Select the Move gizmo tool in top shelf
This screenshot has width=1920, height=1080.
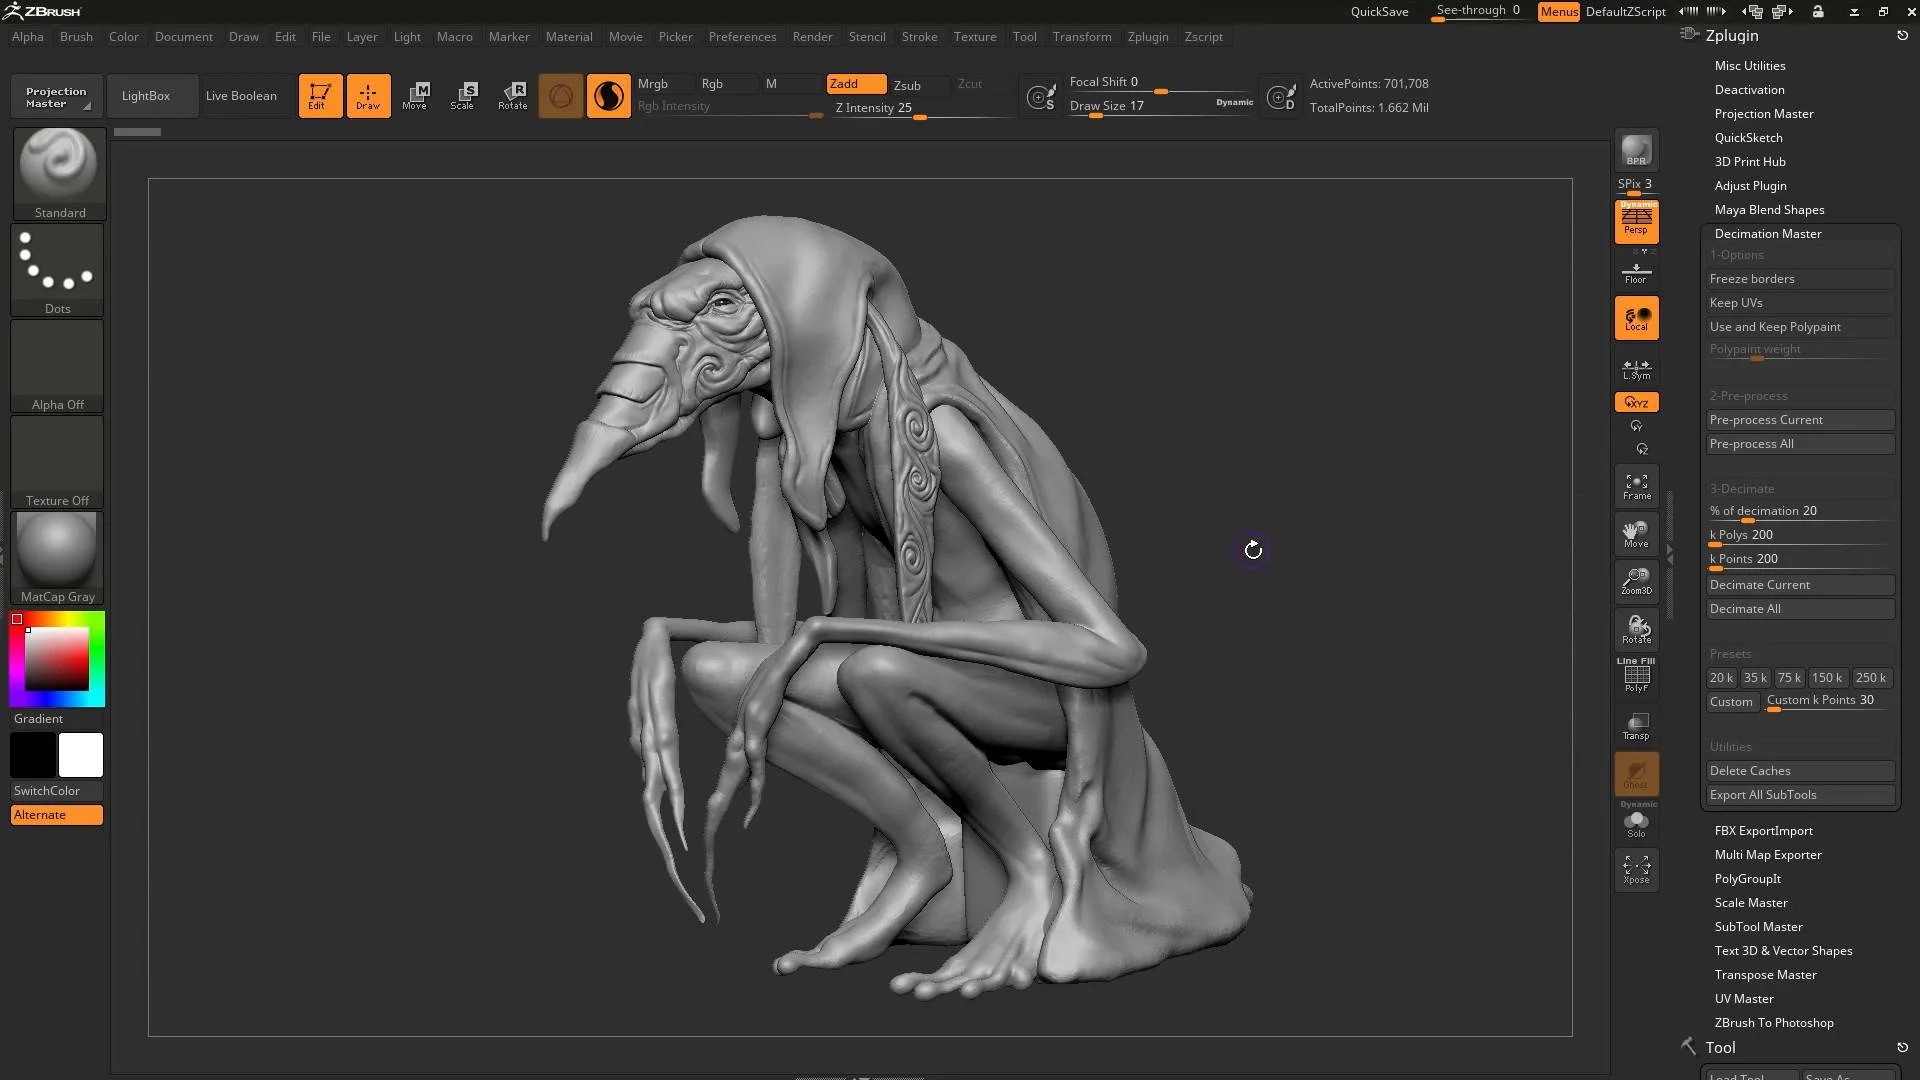coord(415,96)
